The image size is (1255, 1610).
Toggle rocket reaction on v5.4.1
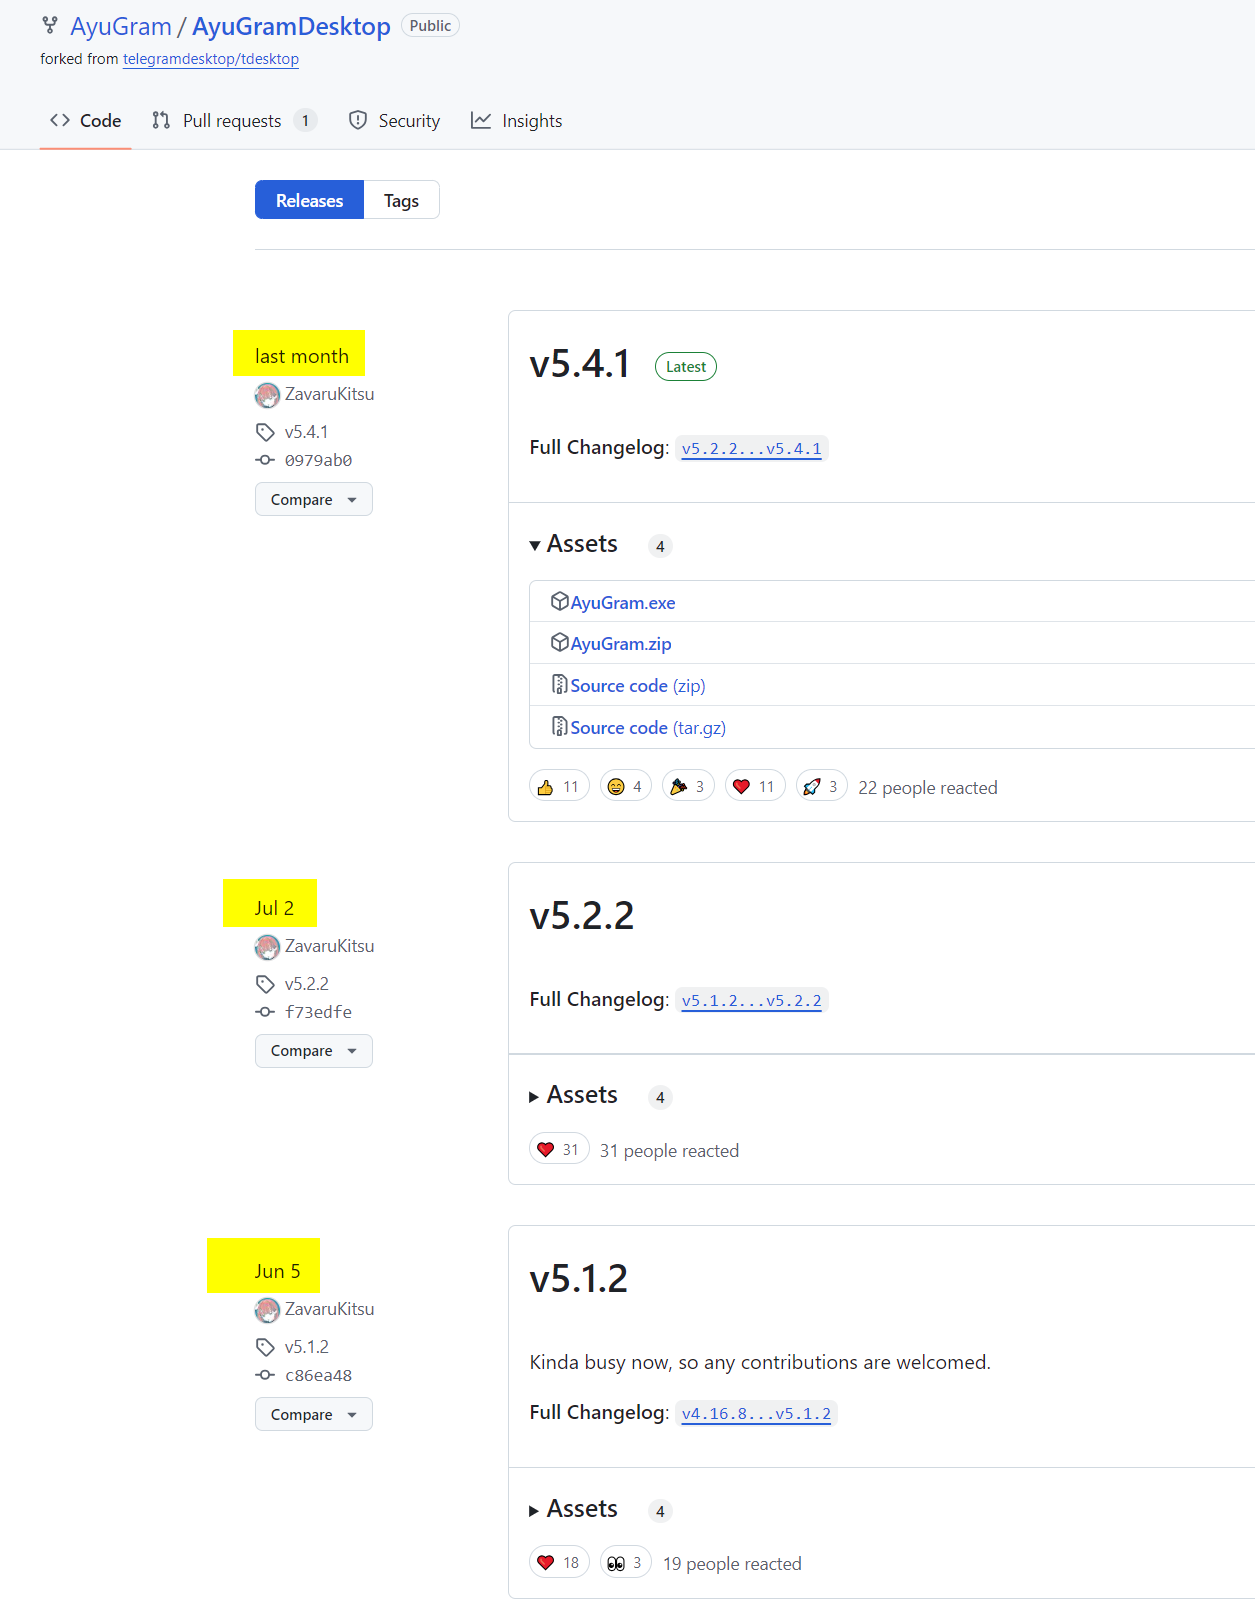(822, 786)
